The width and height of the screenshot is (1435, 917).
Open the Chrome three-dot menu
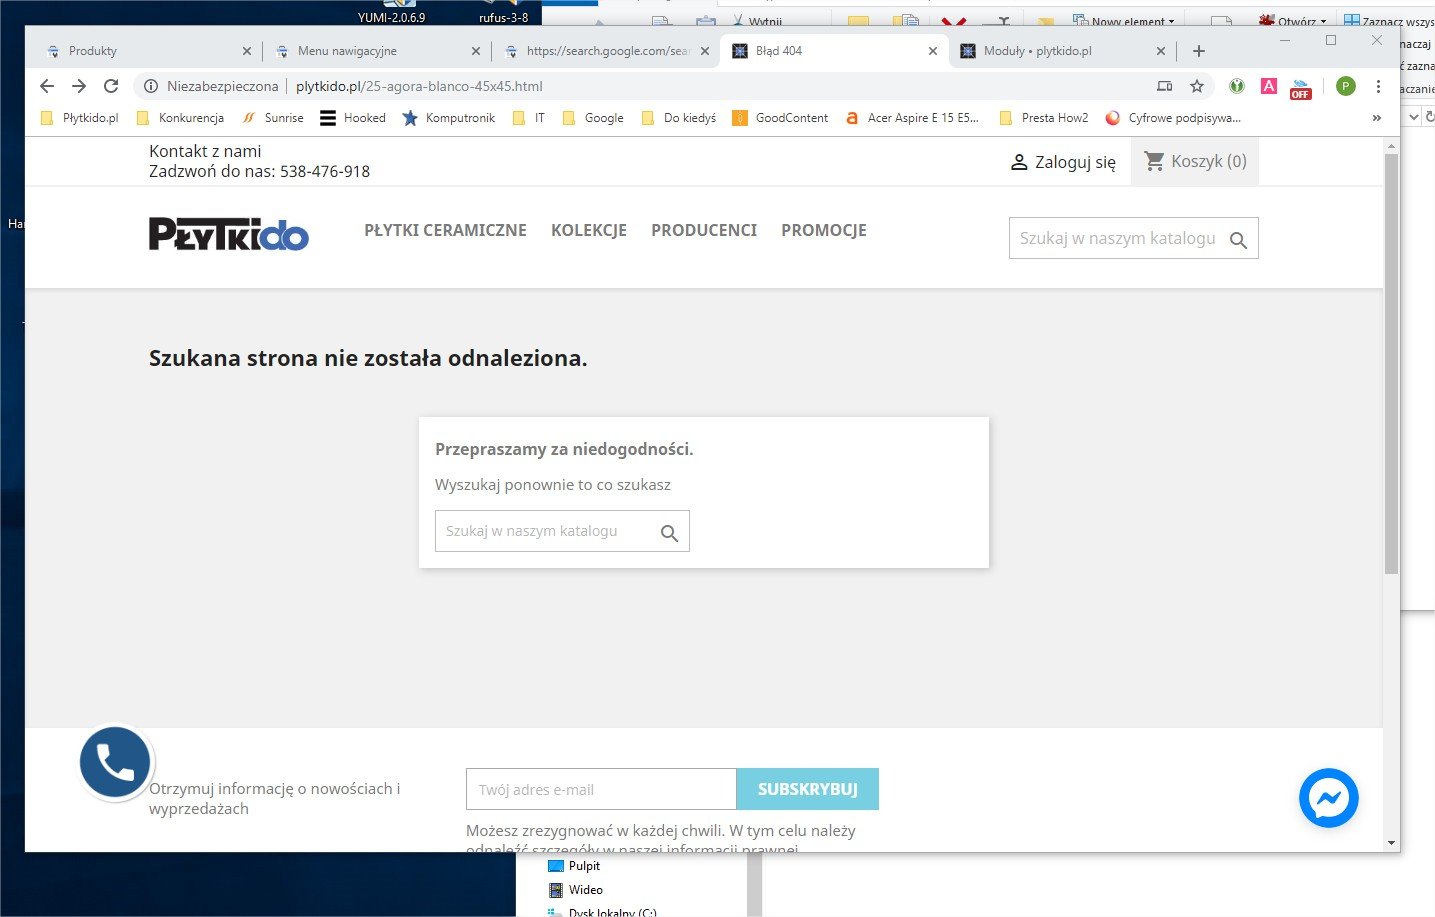pyautogui.click(x=1378, y=86)
